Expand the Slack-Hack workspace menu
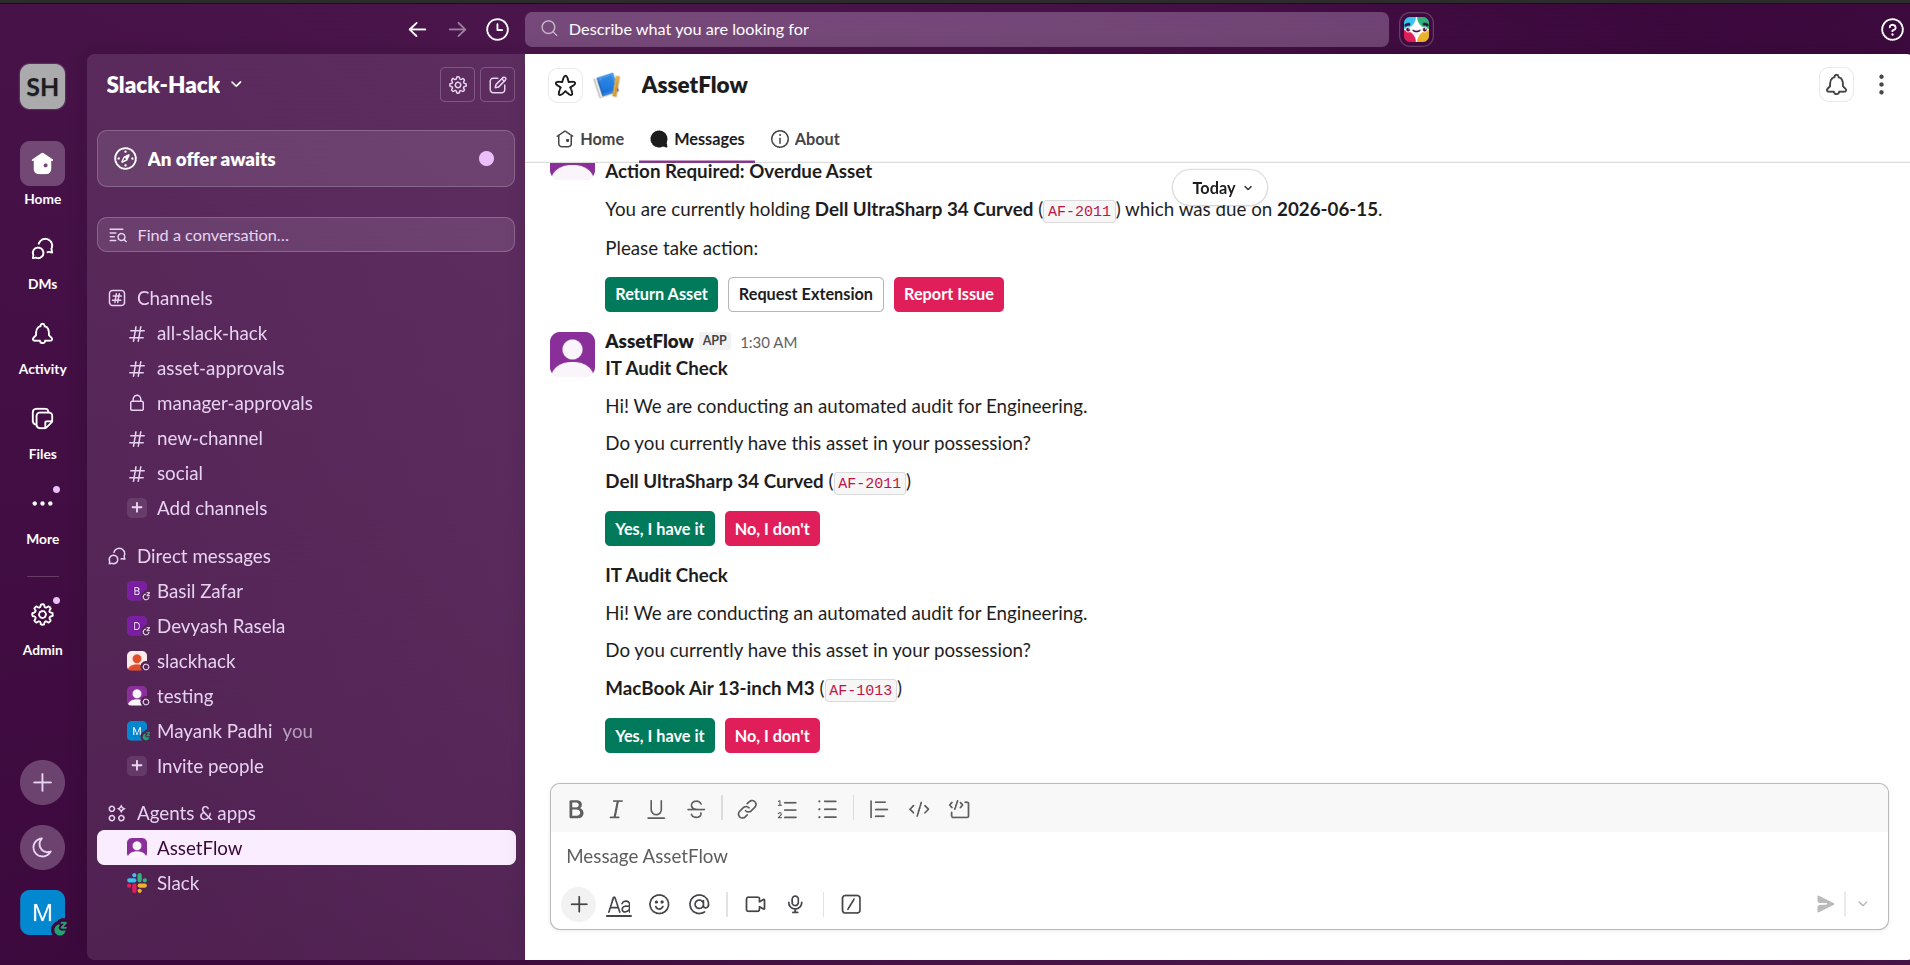 click(174, 85)
